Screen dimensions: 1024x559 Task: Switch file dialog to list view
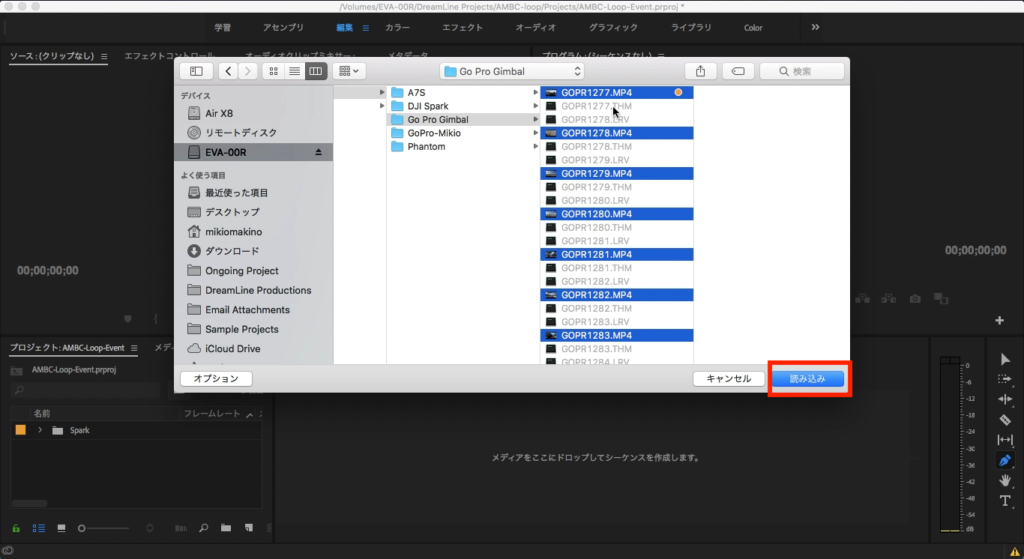pyautogui.click(x=295, y=71)
